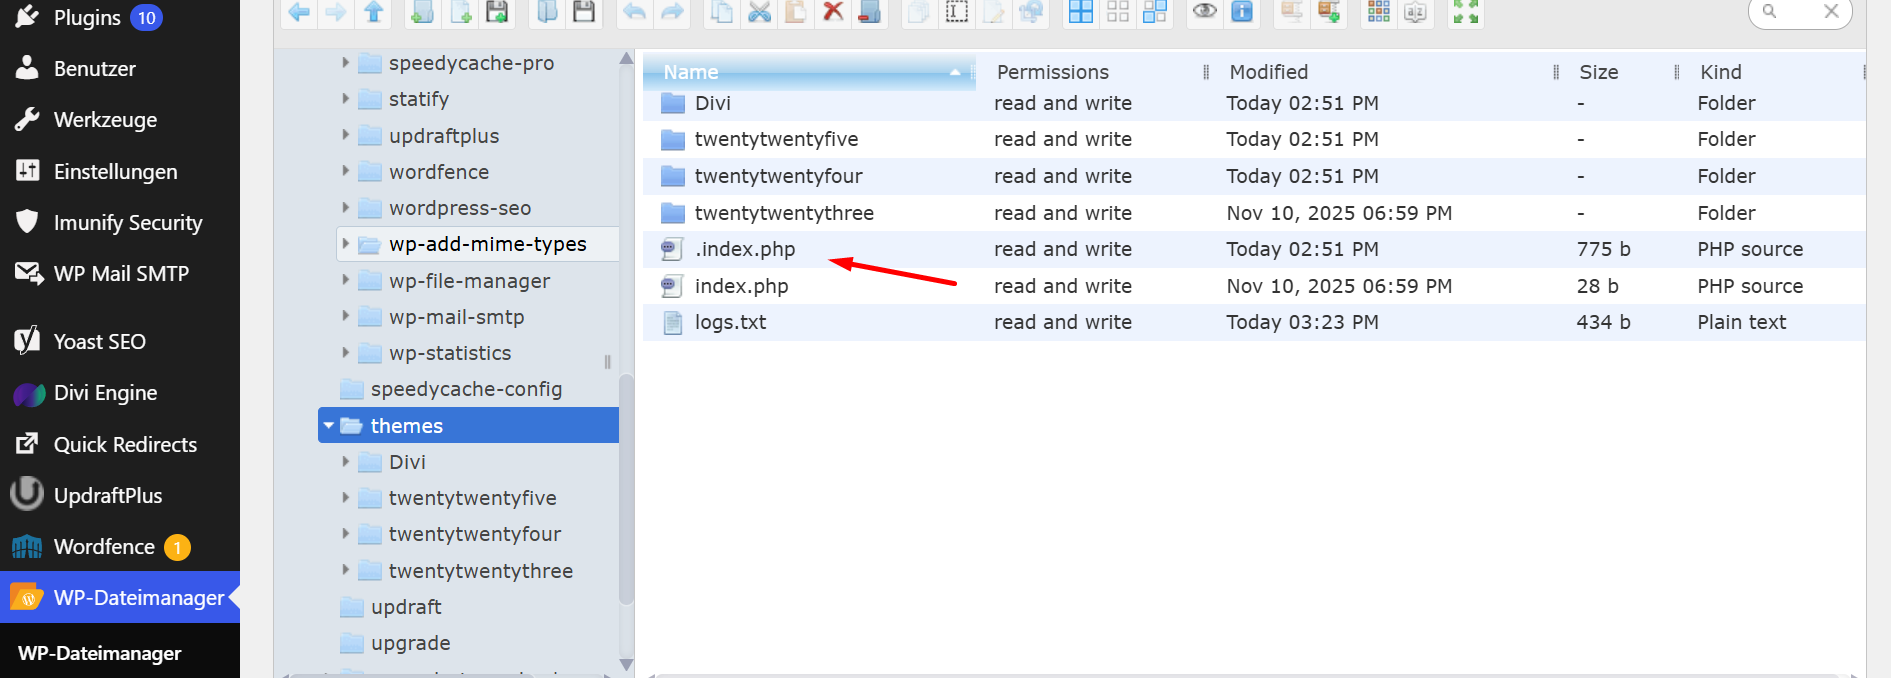Create archive using box-plus icon
1891x678 pixels.
coord(1329,12)
